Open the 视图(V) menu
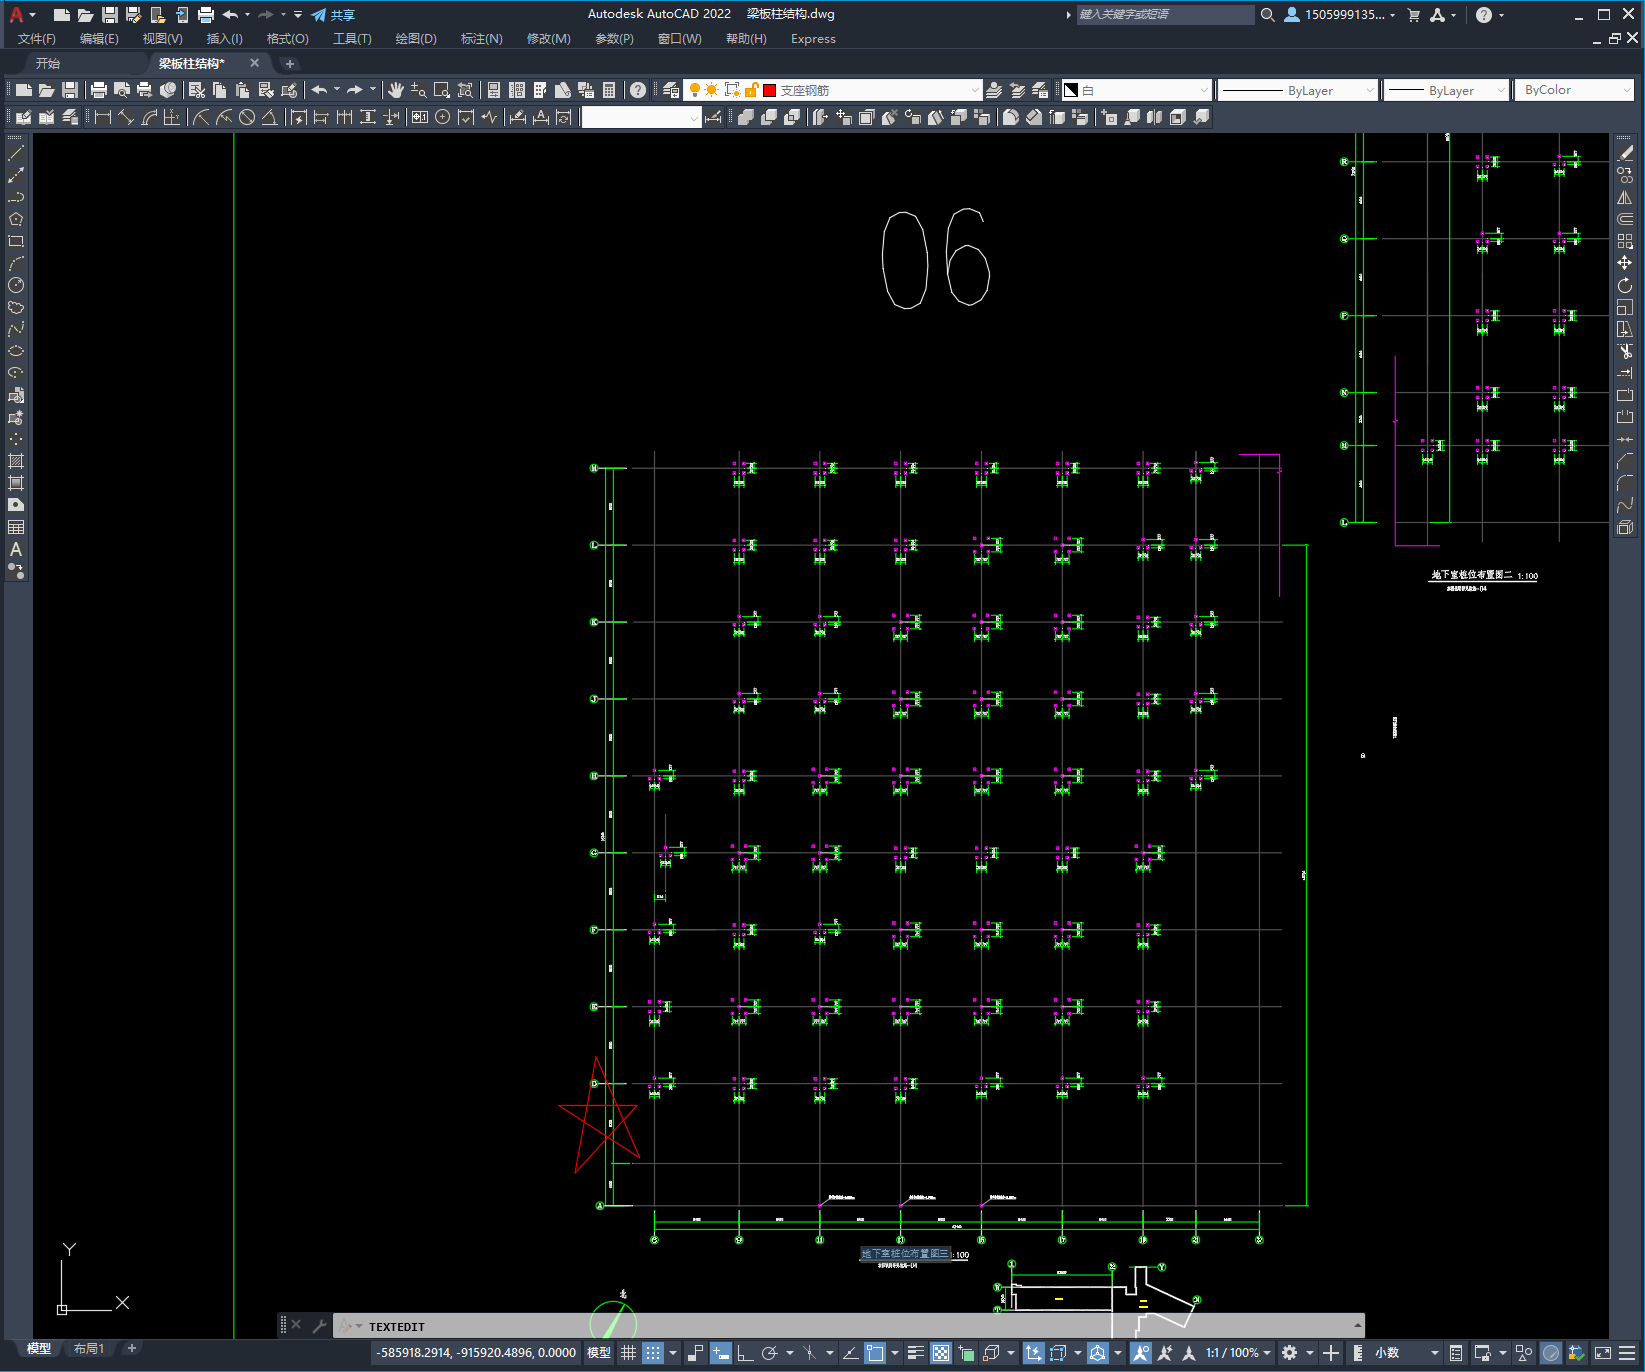Image resolution: width=1645 pixels, height=1372 pixels. coord(162,39)
